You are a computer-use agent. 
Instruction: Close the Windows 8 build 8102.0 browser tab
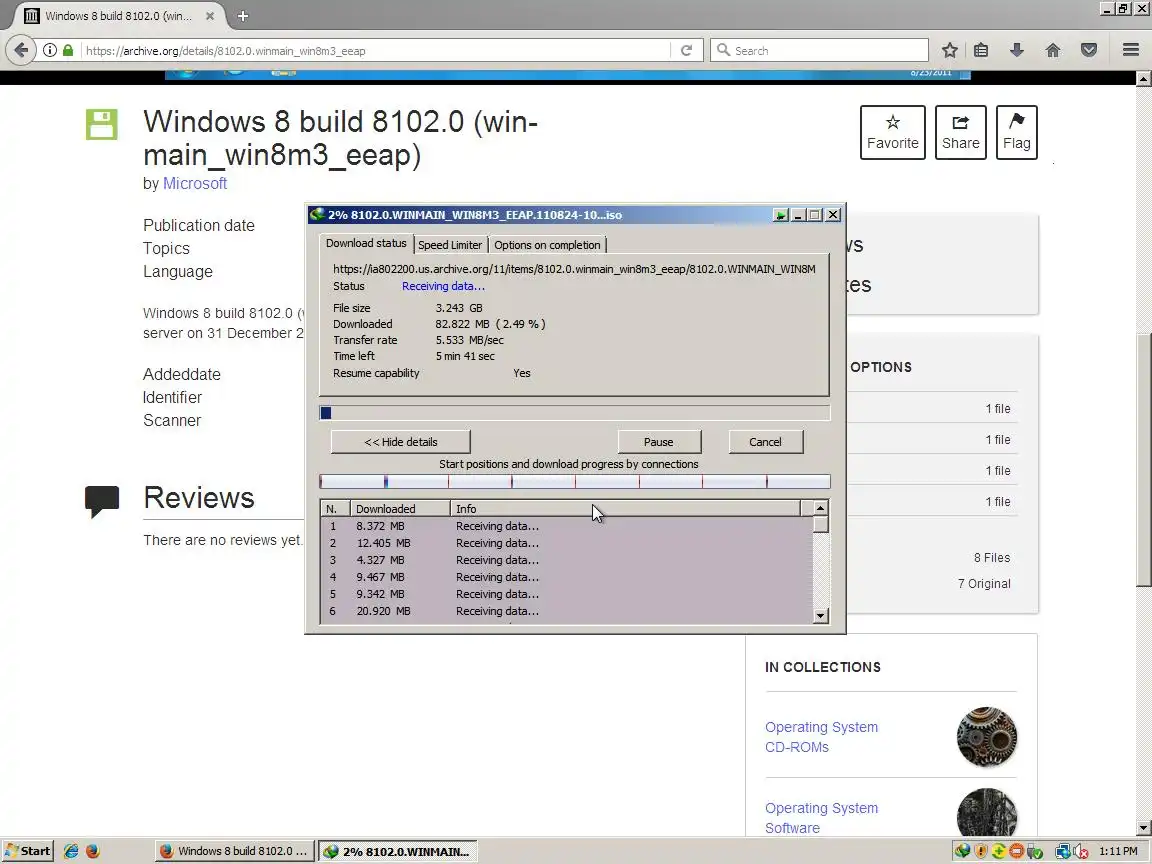point(209,15)
